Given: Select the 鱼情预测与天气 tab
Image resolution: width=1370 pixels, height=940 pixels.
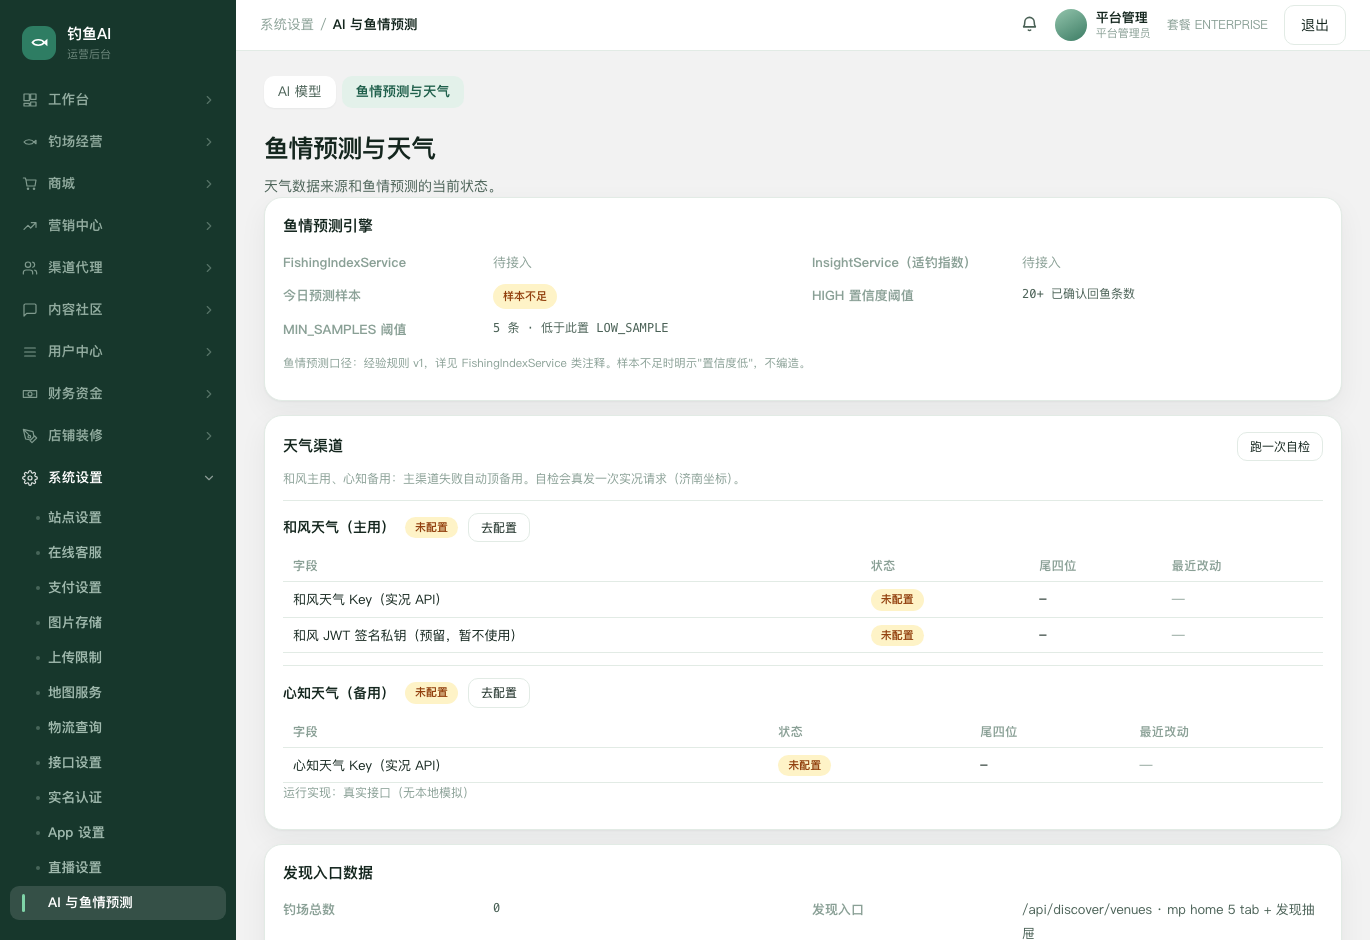Looking at the screenshot, I should point(403,92).
